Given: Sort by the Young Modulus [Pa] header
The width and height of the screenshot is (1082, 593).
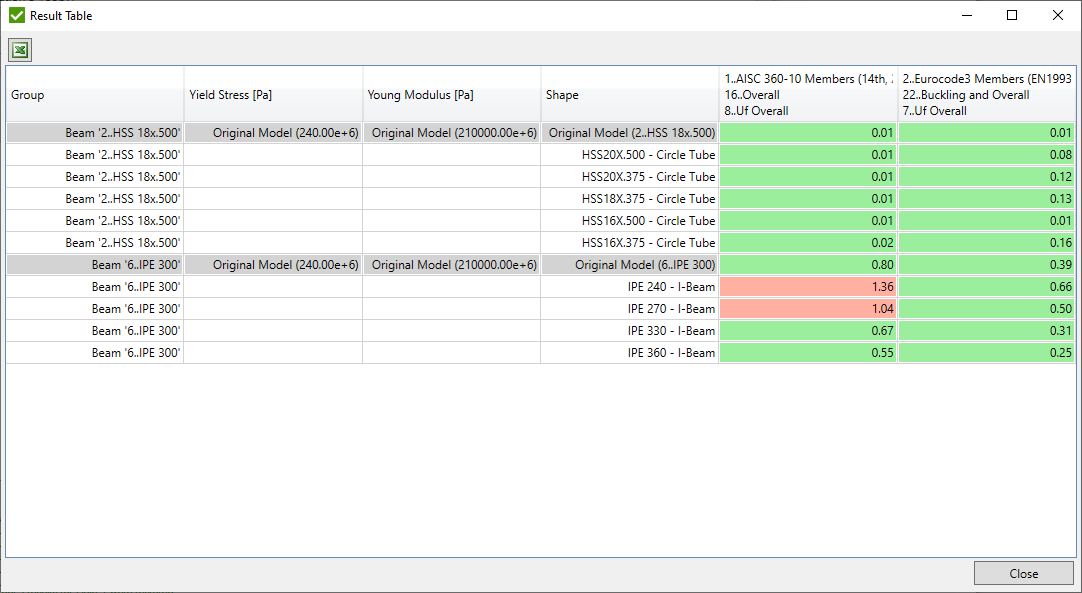Looking at the screenshot, I should pos(451,94).
